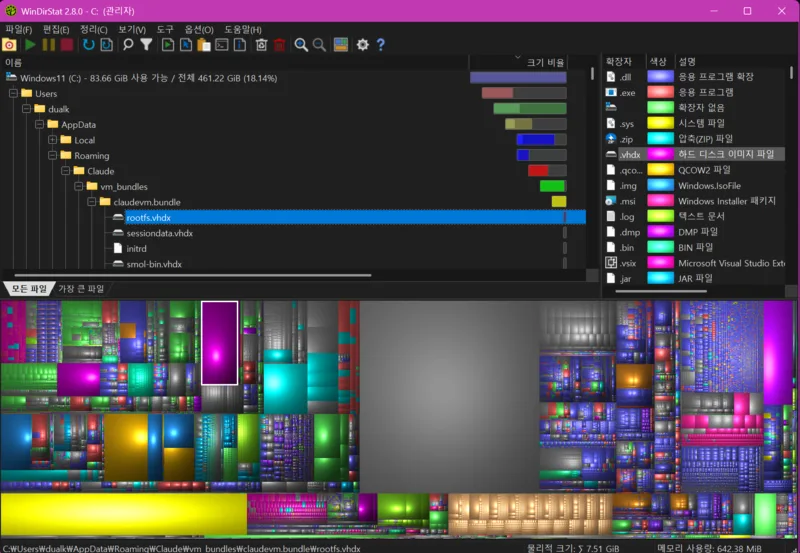Click the red stop scan icon
800x553 pixels.
click(x=67, y=45)
